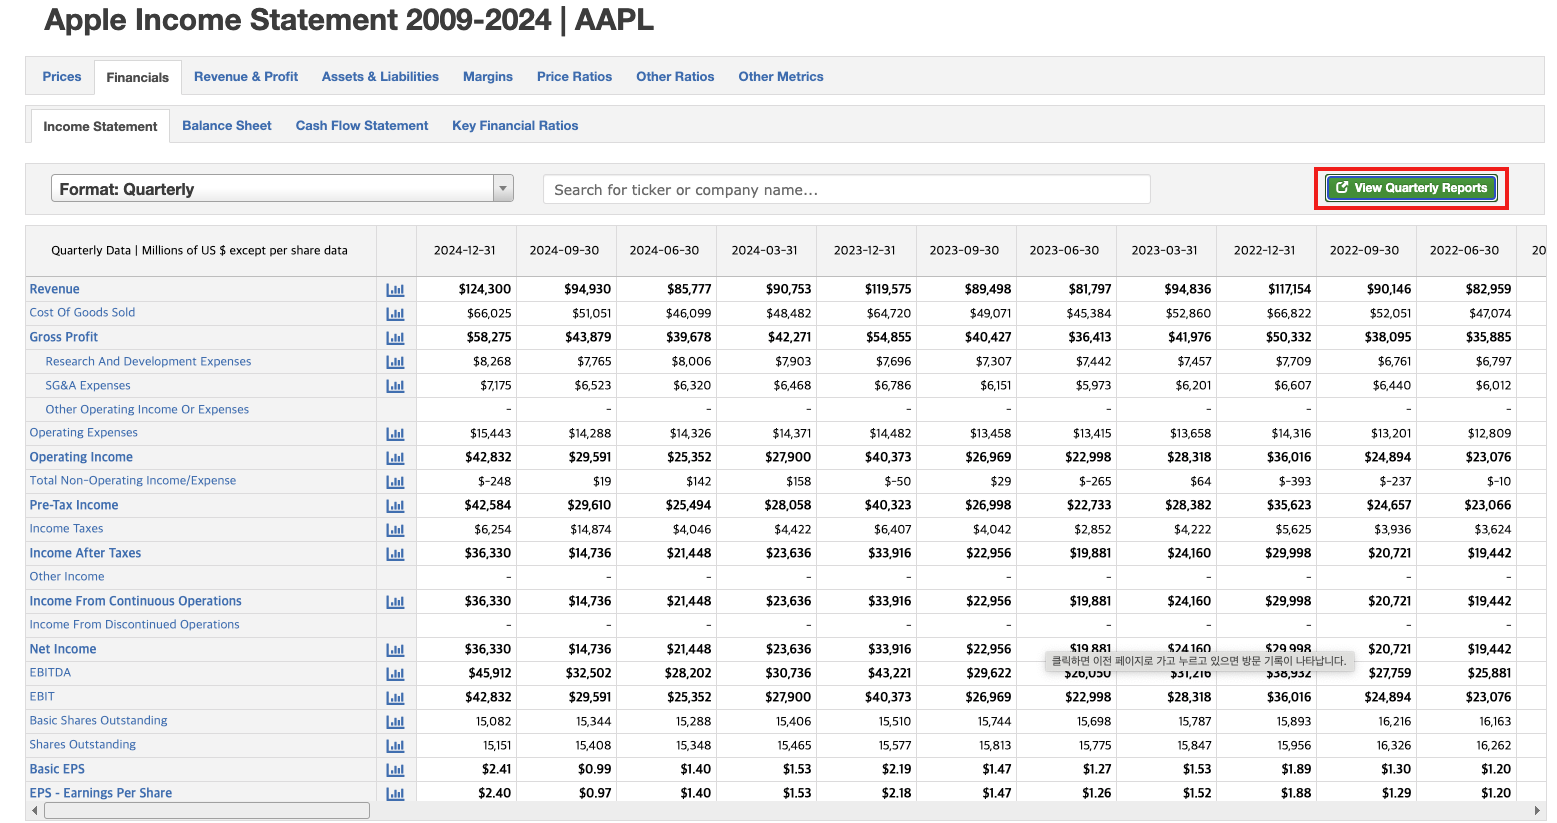This screenshot has height=823, width=1557.
Task: Open the Other Operating Income Or Expenses link
Action: coord(147,409)
